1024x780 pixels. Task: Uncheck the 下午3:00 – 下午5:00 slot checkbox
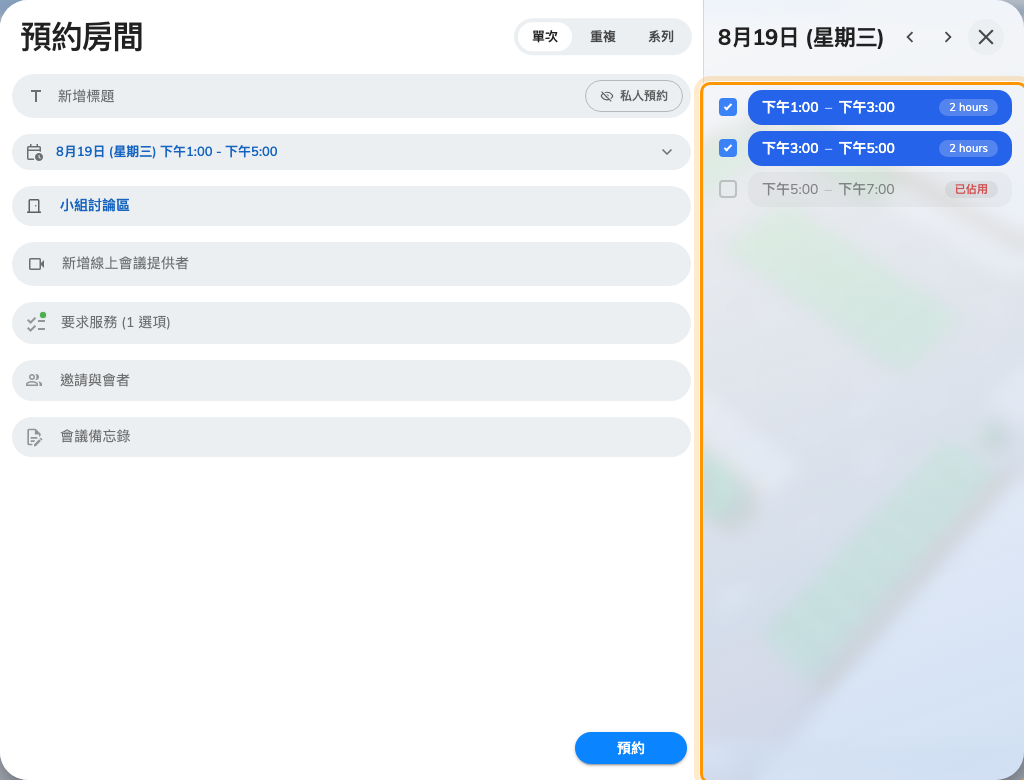click(728, 148)
